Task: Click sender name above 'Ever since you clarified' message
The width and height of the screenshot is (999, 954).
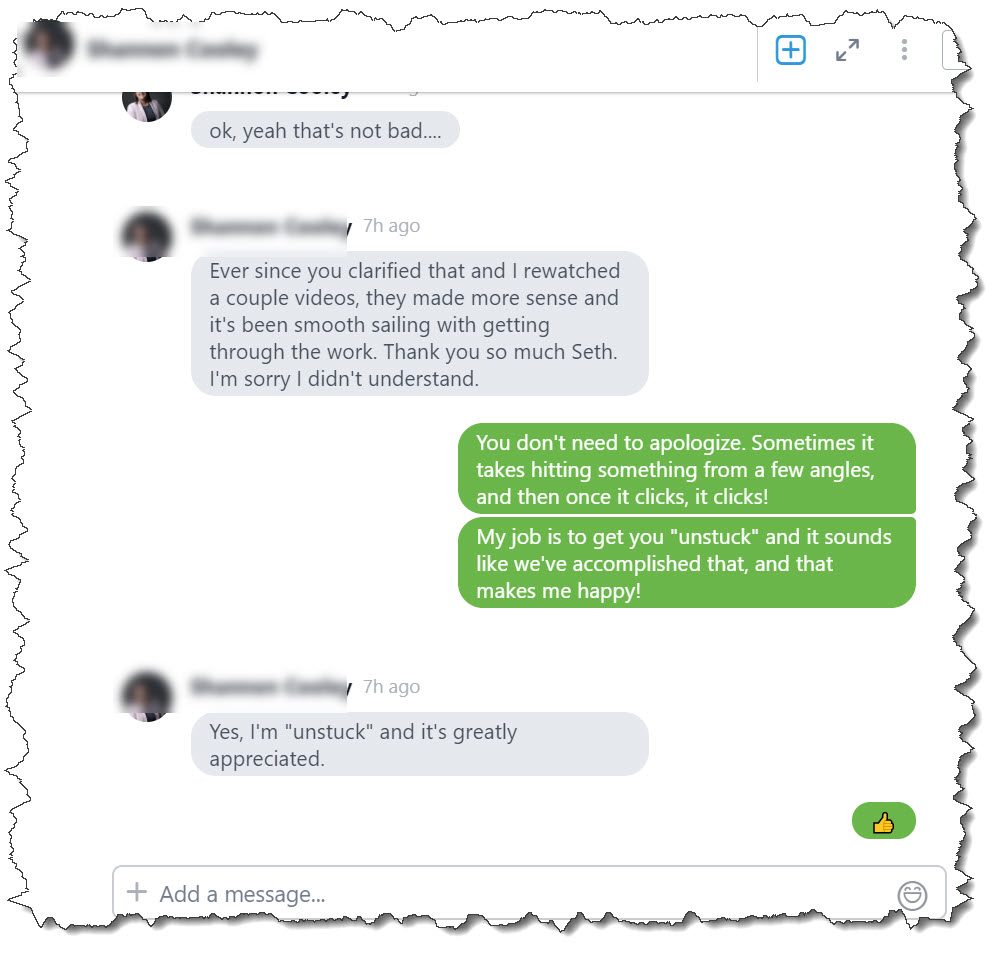Action: coord(271,226)
